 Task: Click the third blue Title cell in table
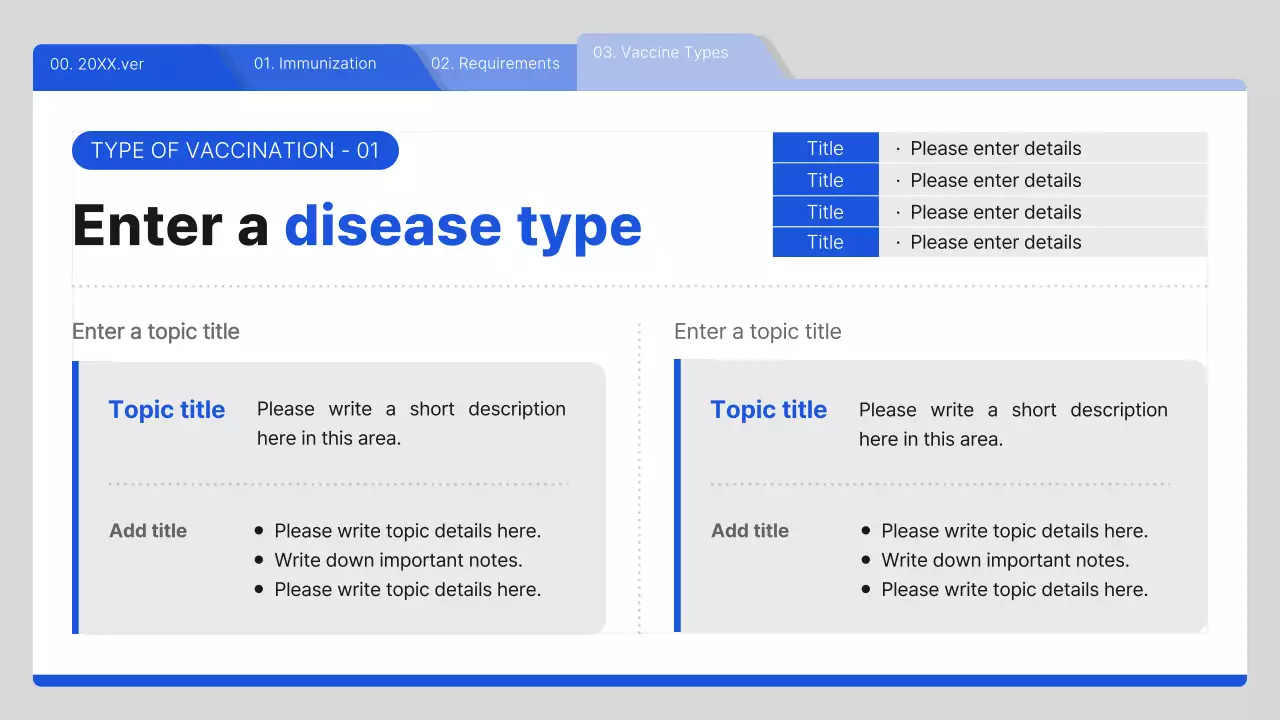(825, 212)
